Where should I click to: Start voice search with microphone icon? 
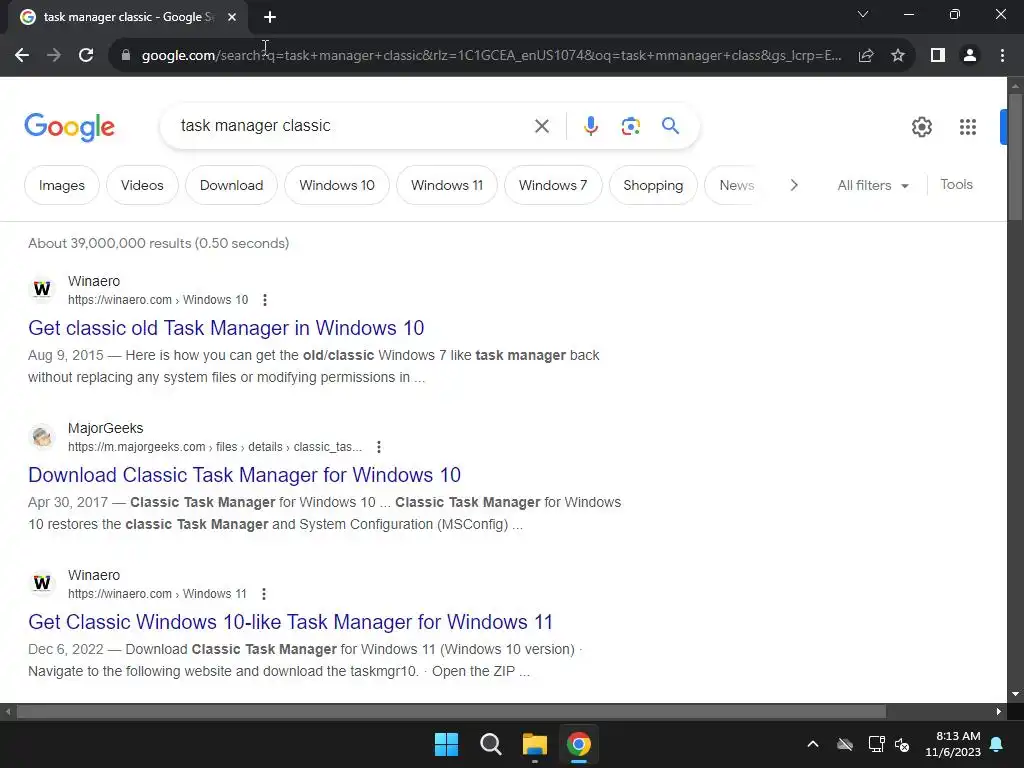pyautogui.click(x=590, y=126)
